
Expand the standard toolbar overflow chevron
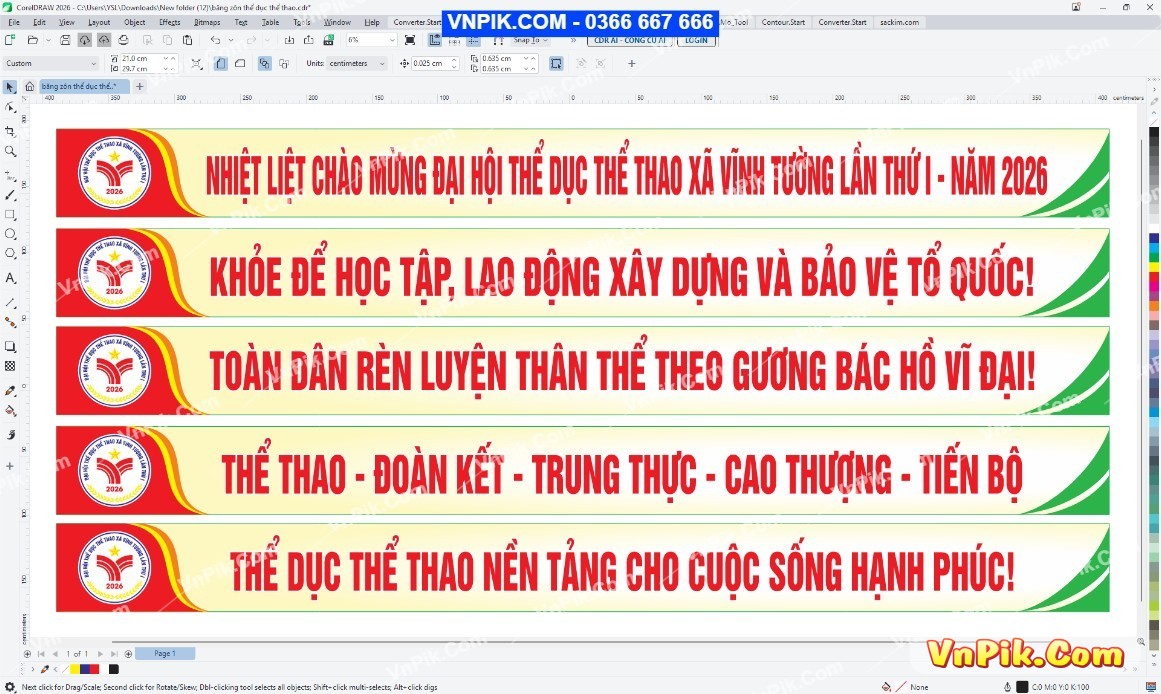[573, 40]
